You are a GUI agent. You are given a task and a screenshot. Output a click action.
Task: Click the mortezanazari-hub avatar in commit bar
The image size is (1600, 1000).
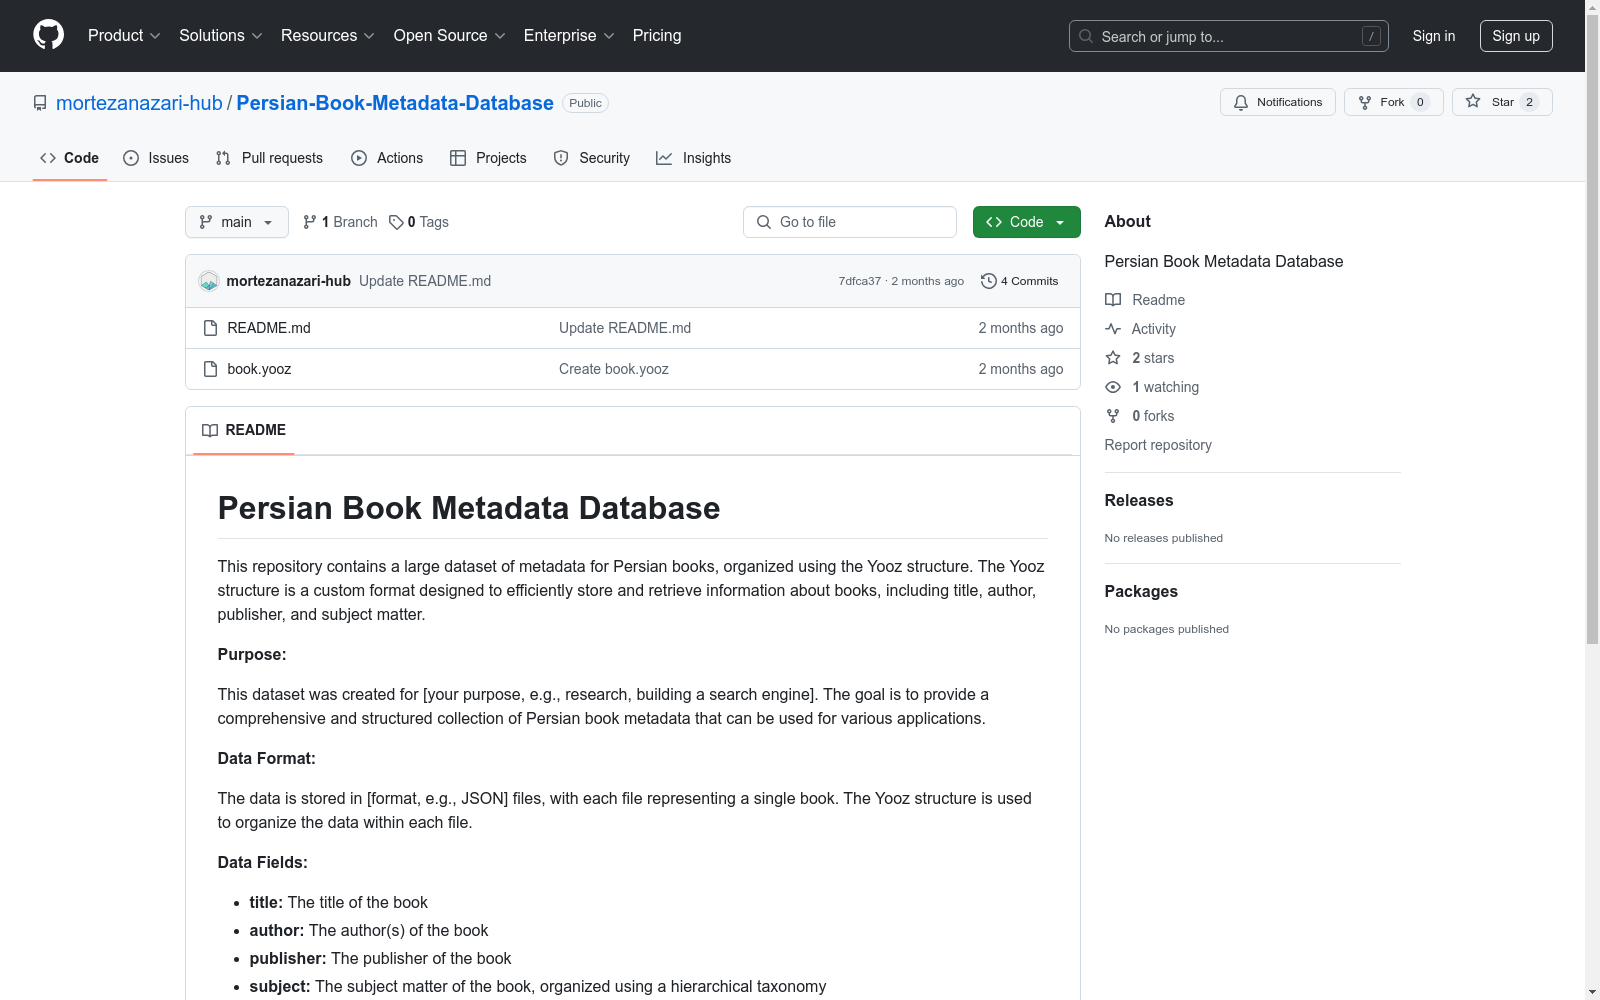(209, 281)
